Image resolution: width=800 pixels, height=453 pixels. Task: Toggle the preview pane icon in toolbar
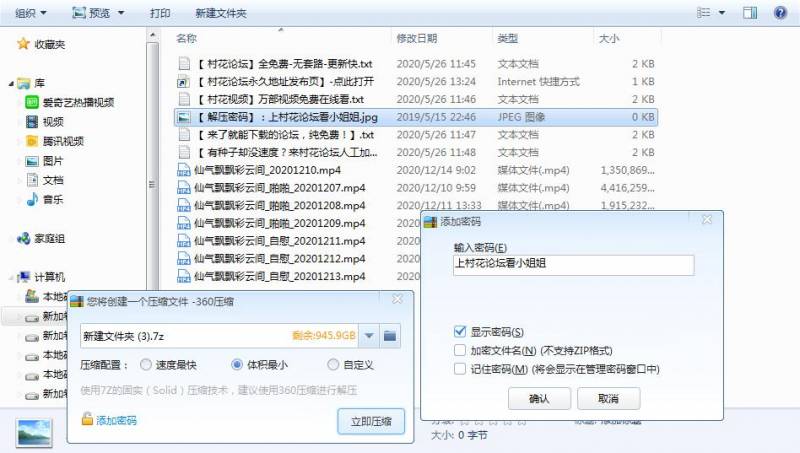[751, 13]
